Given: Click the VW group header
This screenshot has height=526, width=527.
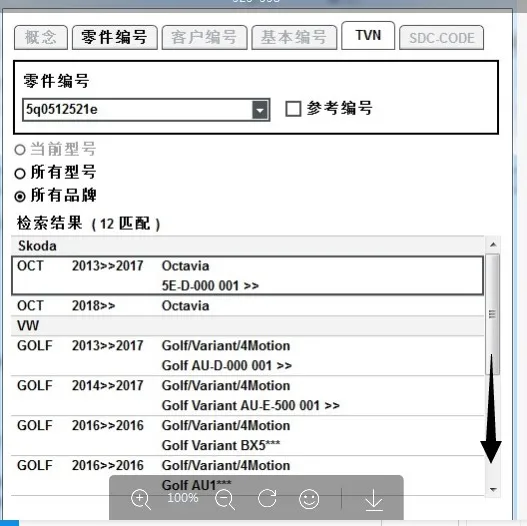Looking at the screenshot, I should (247, 326).
